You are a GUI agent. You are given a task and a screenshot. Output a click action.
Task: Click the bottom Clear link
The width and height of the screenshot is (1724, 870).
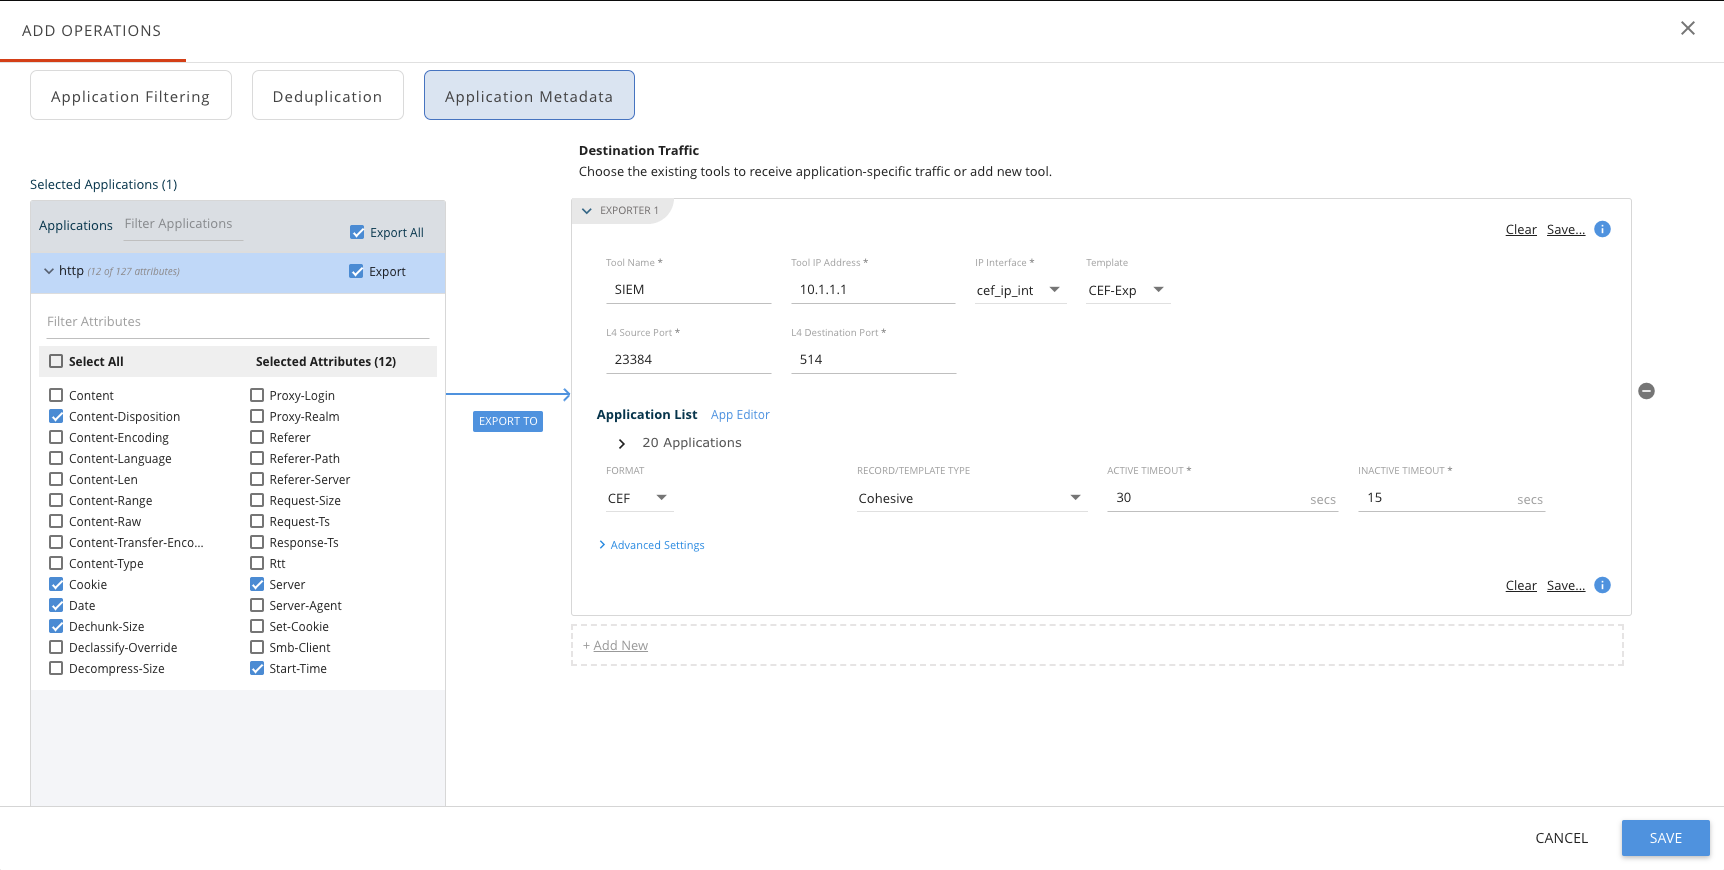click(x=1521, y=585)
